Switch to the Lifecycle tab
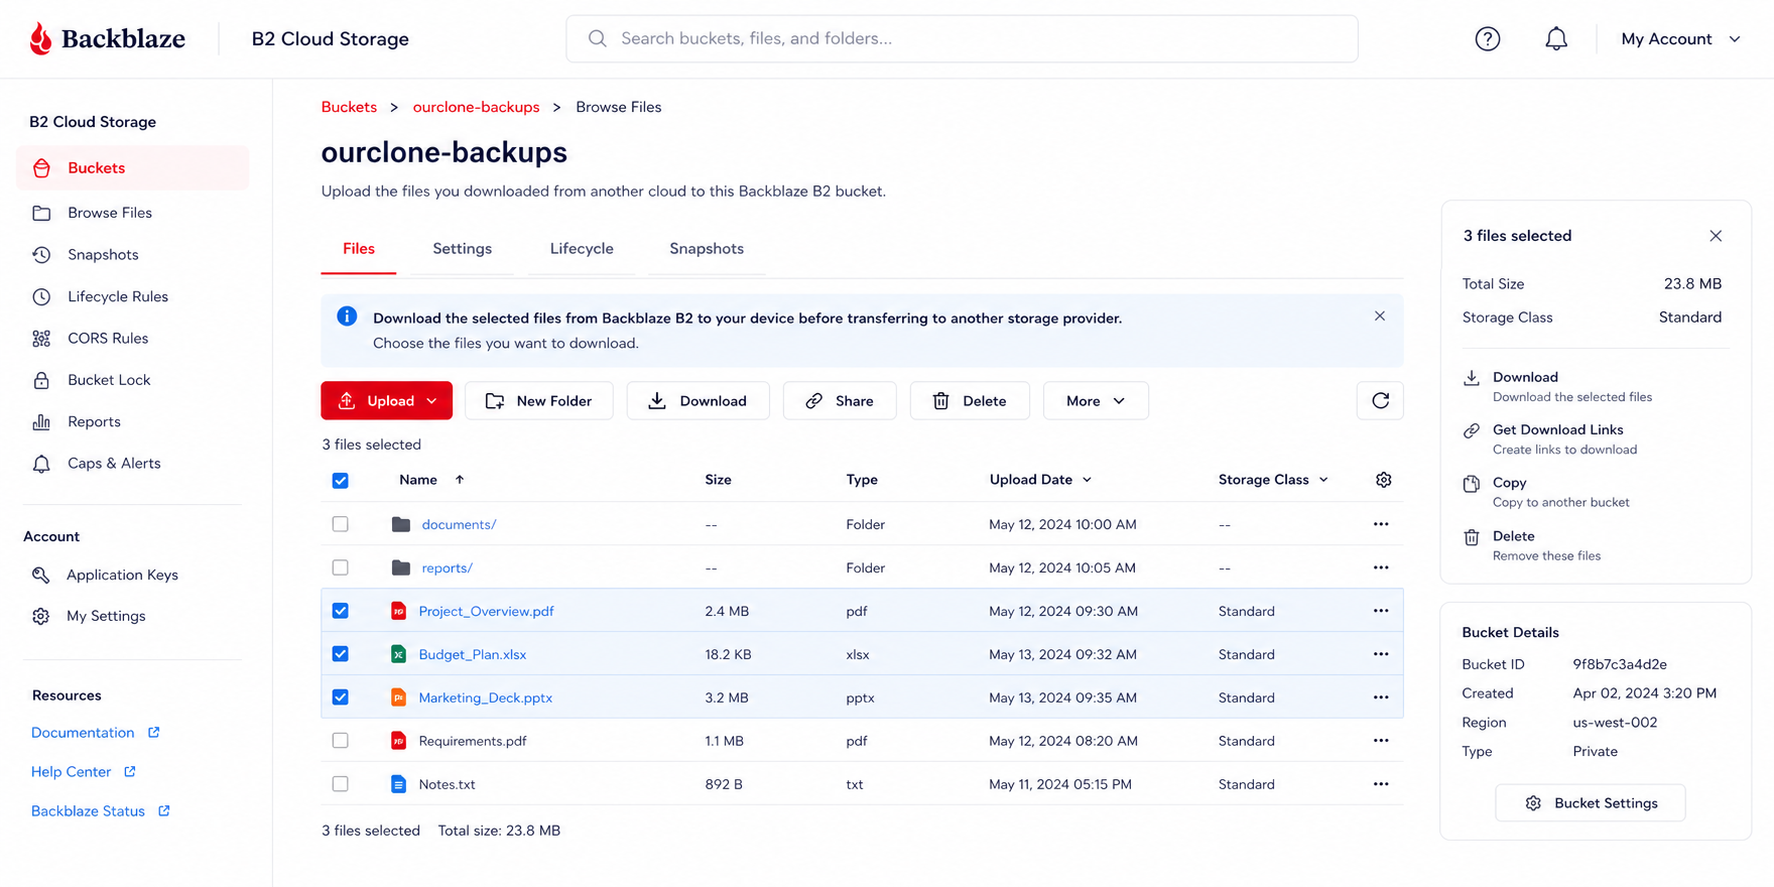Viewport: 1774px width, 887px height. tap(582, 249)
